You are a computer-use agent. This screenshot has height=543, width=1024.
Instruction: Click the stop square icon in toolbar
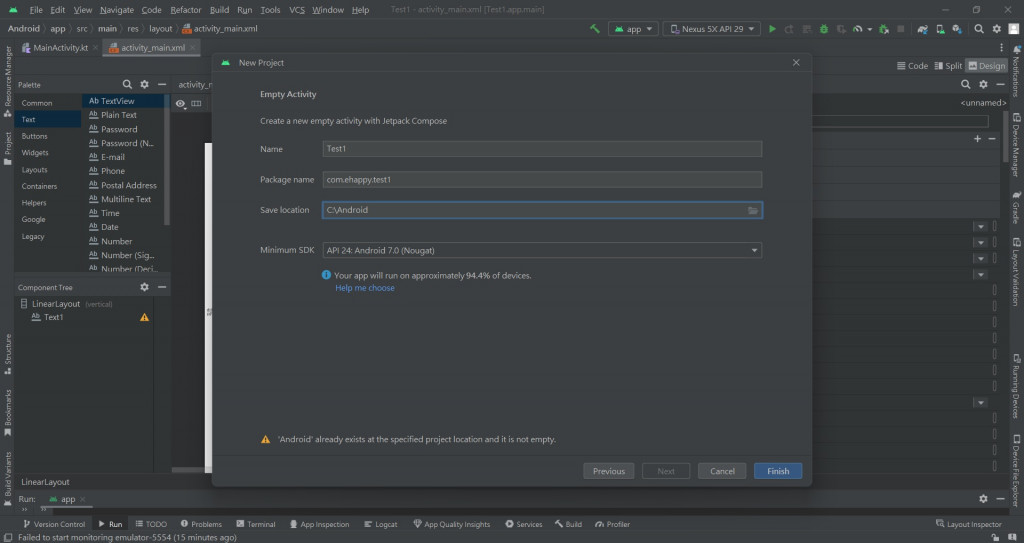(901, 29)
